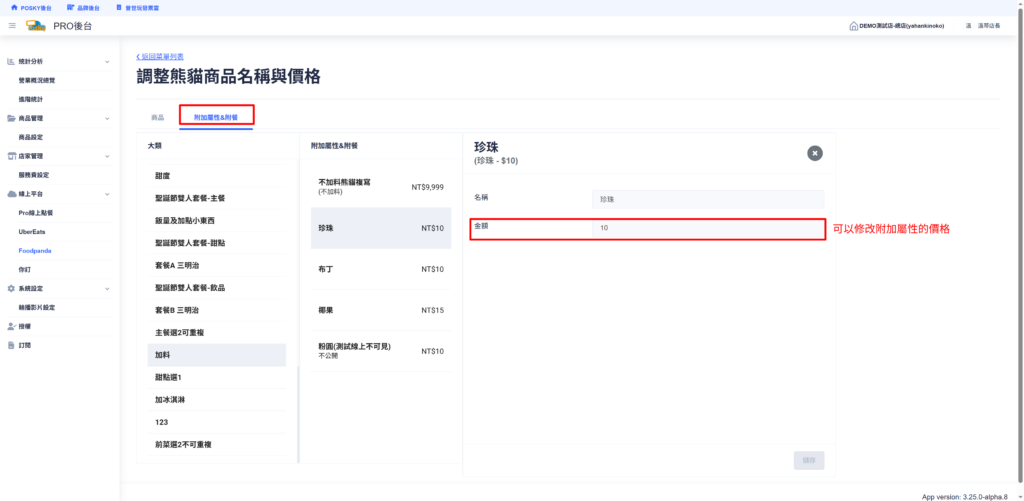Switch to the 商品 tab

(157, 117)
